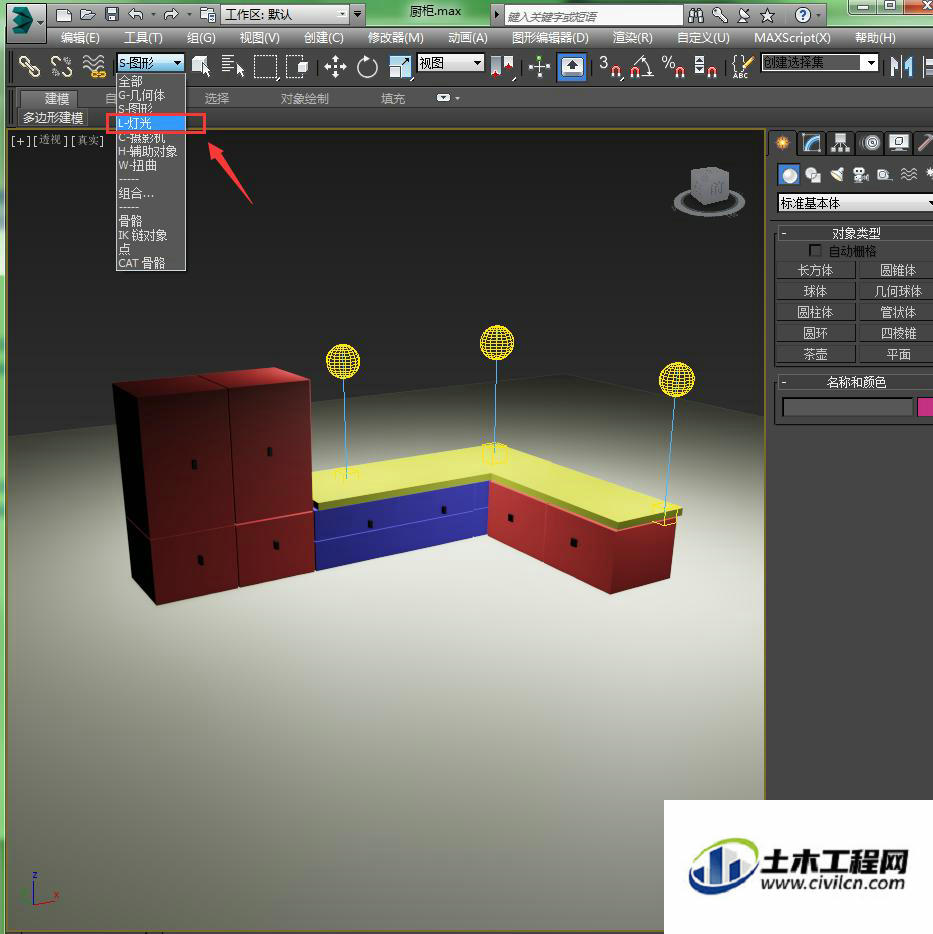The image size is (933, 934).
Task: Toggle Angle Snap icon
Action: coord(642,66)
